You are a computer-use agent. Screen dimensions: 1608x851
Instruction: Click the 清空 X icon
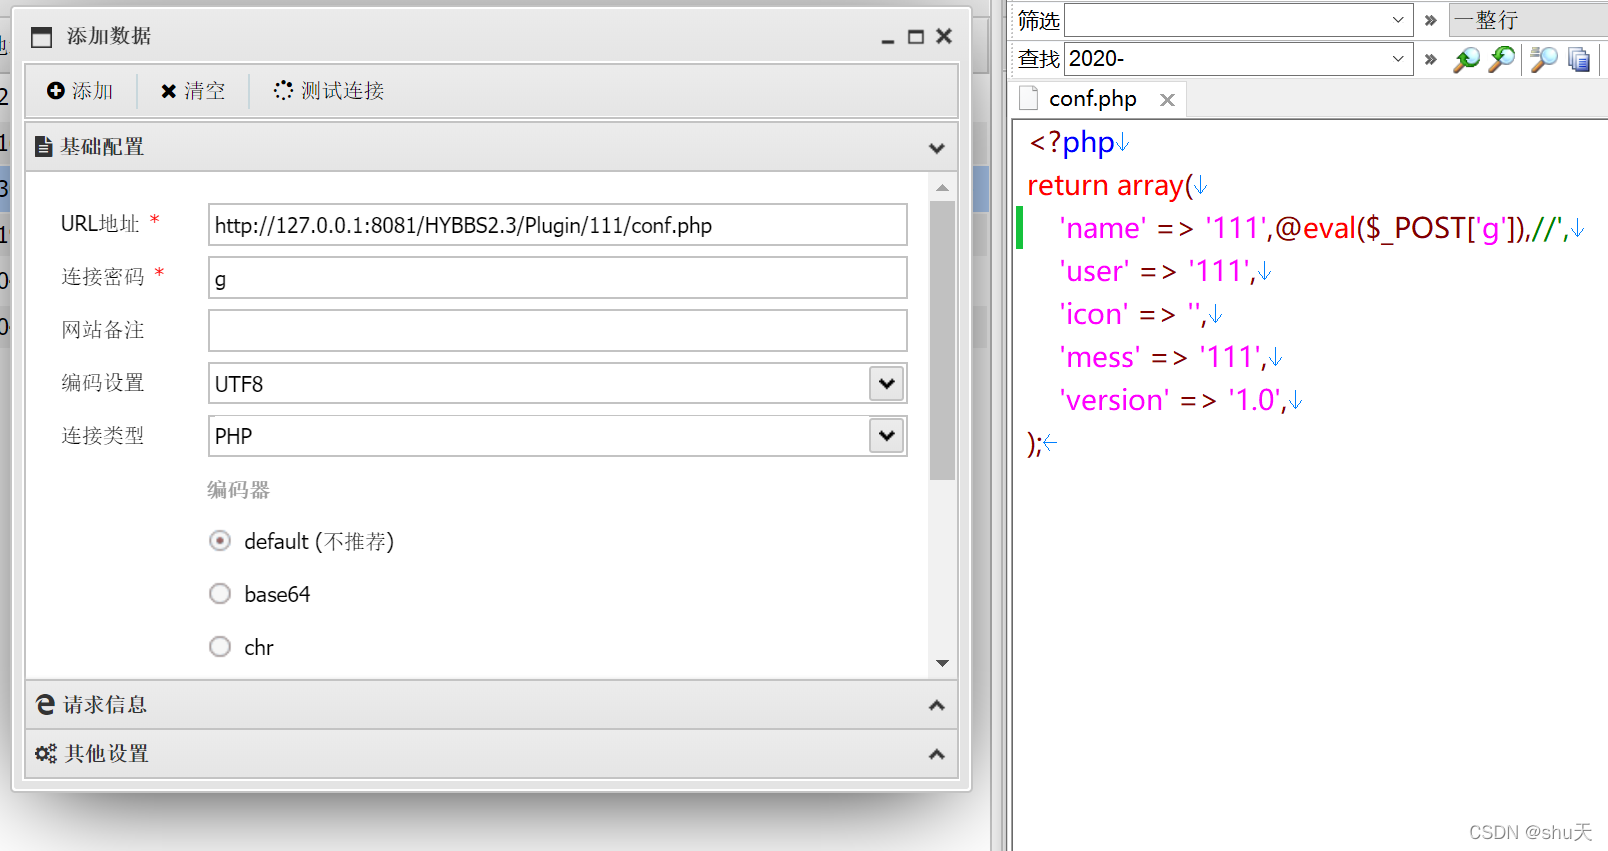169,91
